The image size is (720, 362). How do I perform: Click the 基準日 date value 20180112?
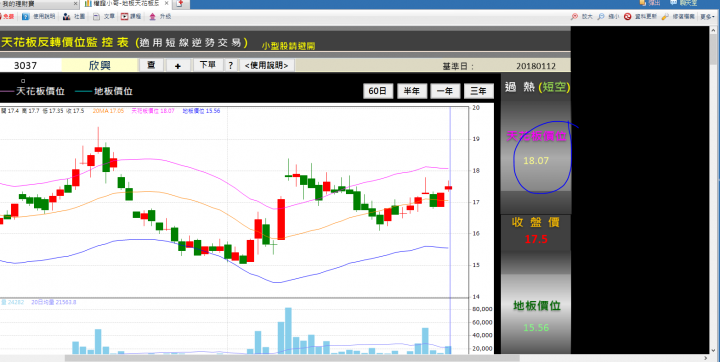point(535,66)
